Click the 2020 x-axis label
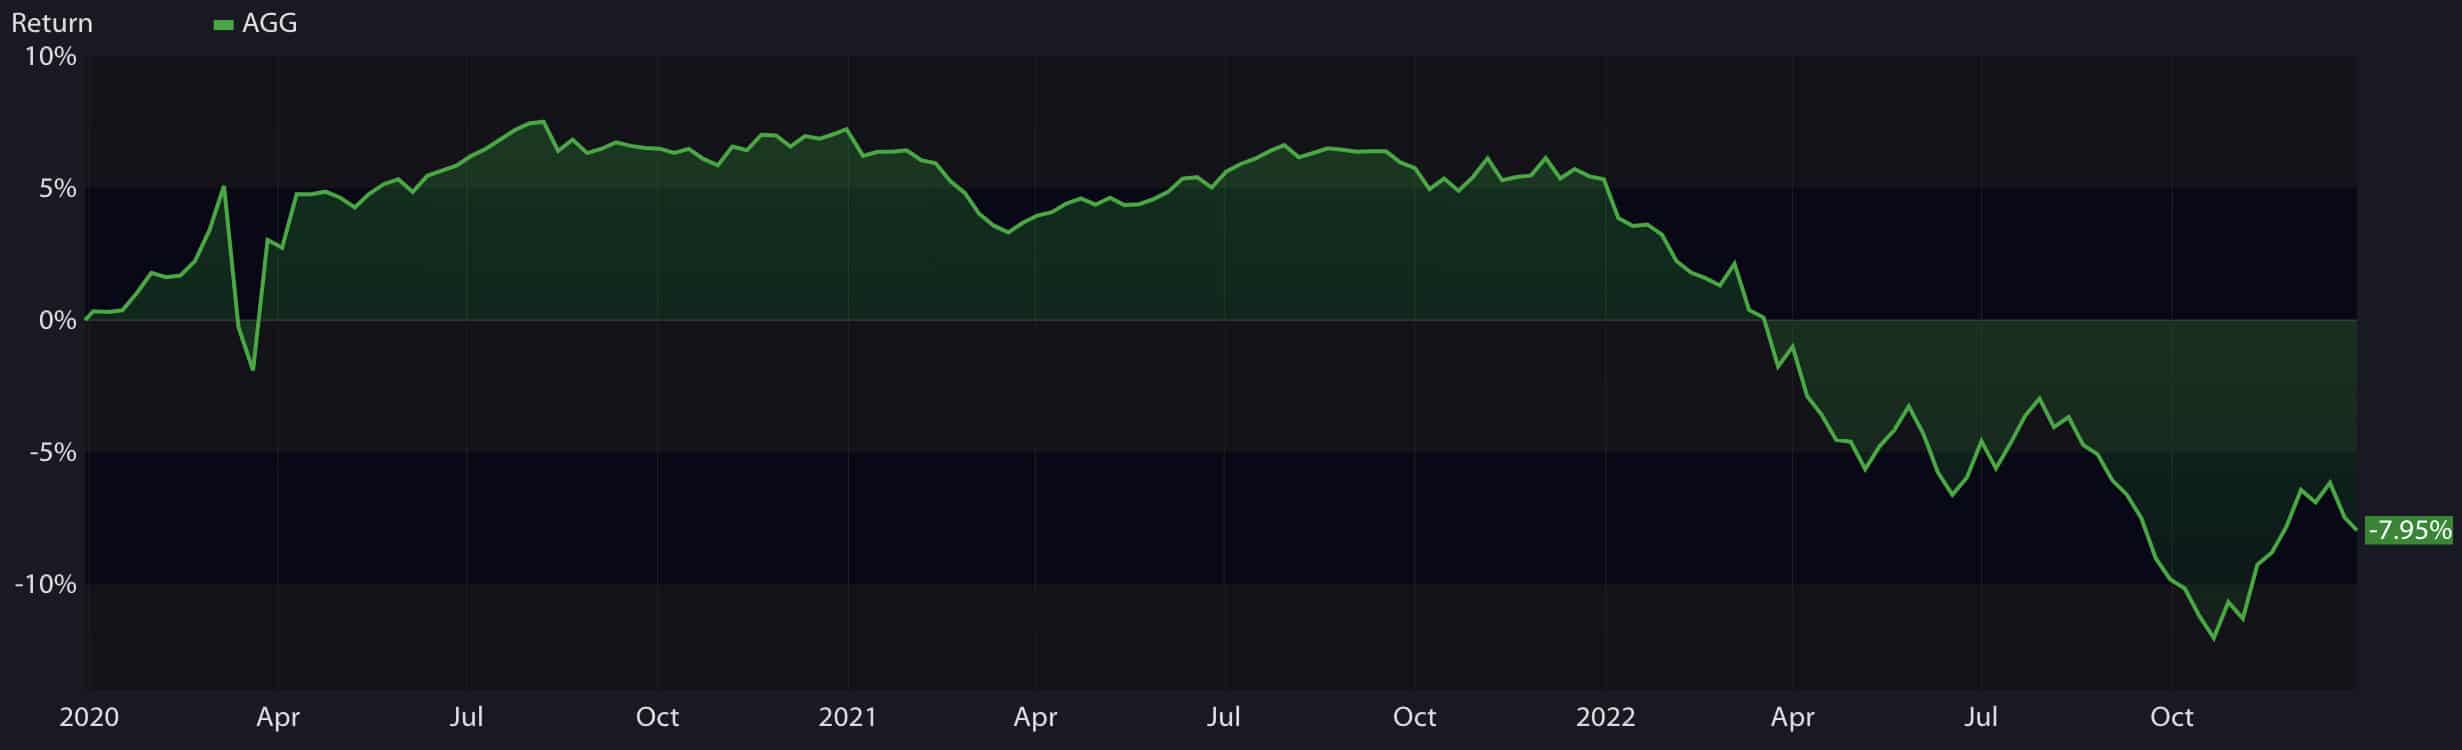Viewport: 2462px width, 750px height. (89, 717)
